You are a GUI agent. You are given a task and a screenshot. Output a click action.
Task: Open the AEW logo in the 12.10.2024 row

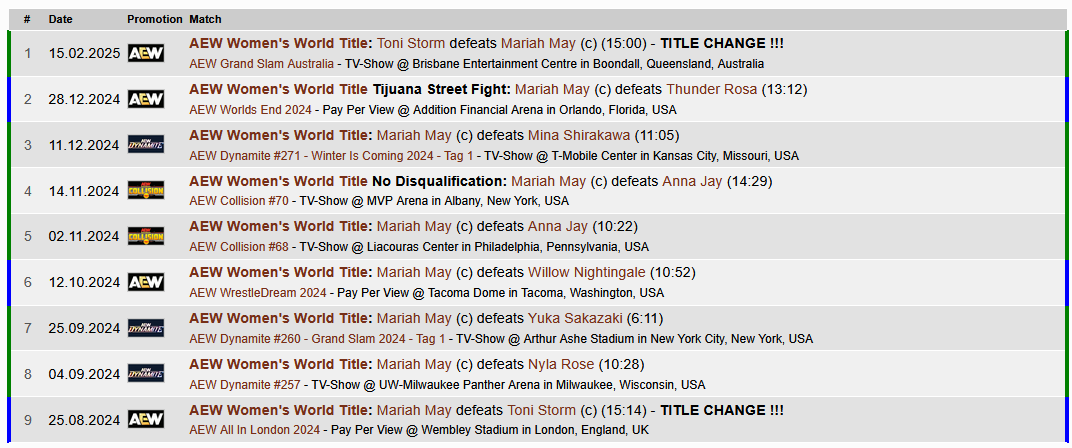point(146,282)
